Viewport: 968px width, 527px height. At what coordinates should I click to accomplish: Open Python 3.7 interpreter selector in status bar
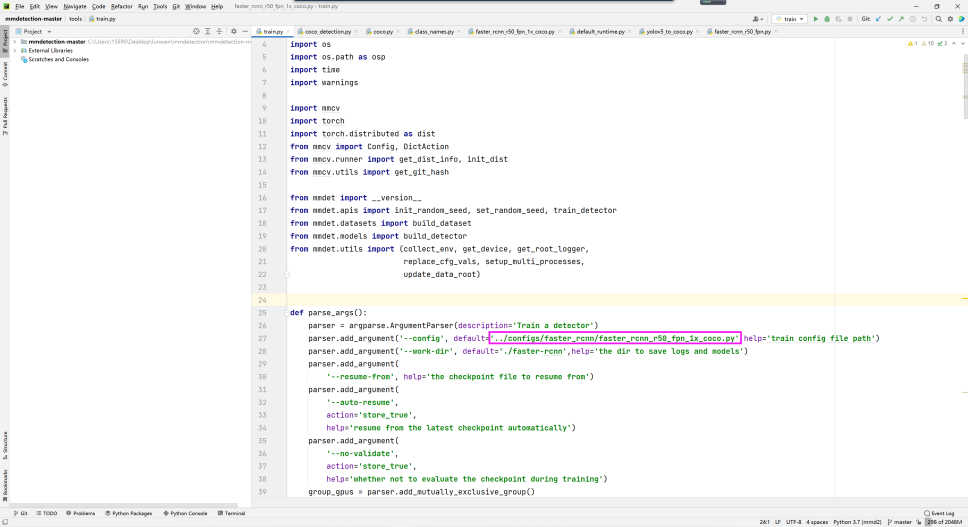[x=857, y=522]
